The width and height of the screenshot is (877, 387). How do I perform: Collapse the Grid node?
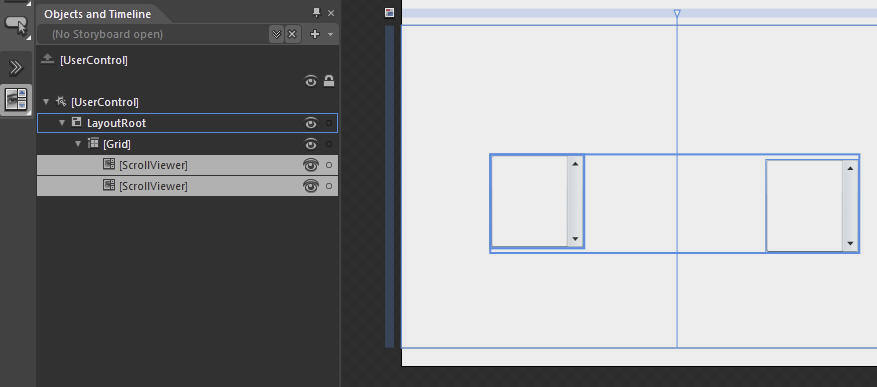pos(78,144)
